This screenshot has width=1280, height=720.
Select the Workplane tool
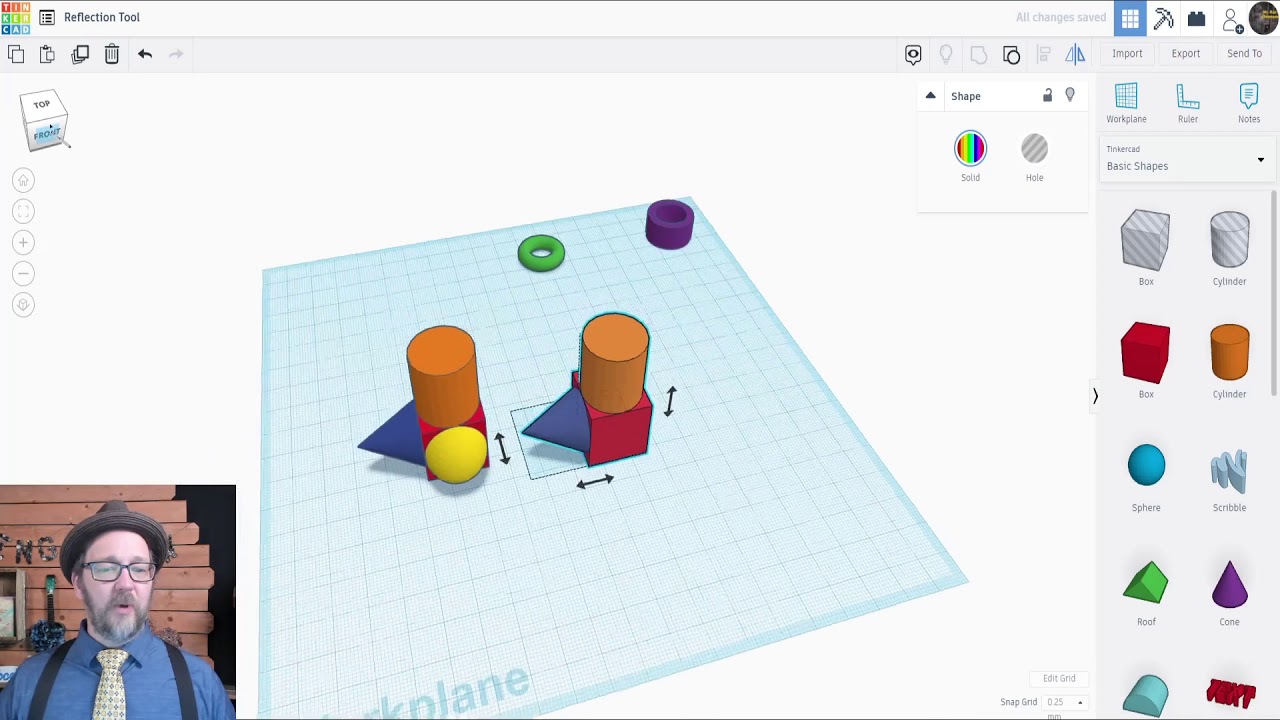click(x=1126, y=104)
